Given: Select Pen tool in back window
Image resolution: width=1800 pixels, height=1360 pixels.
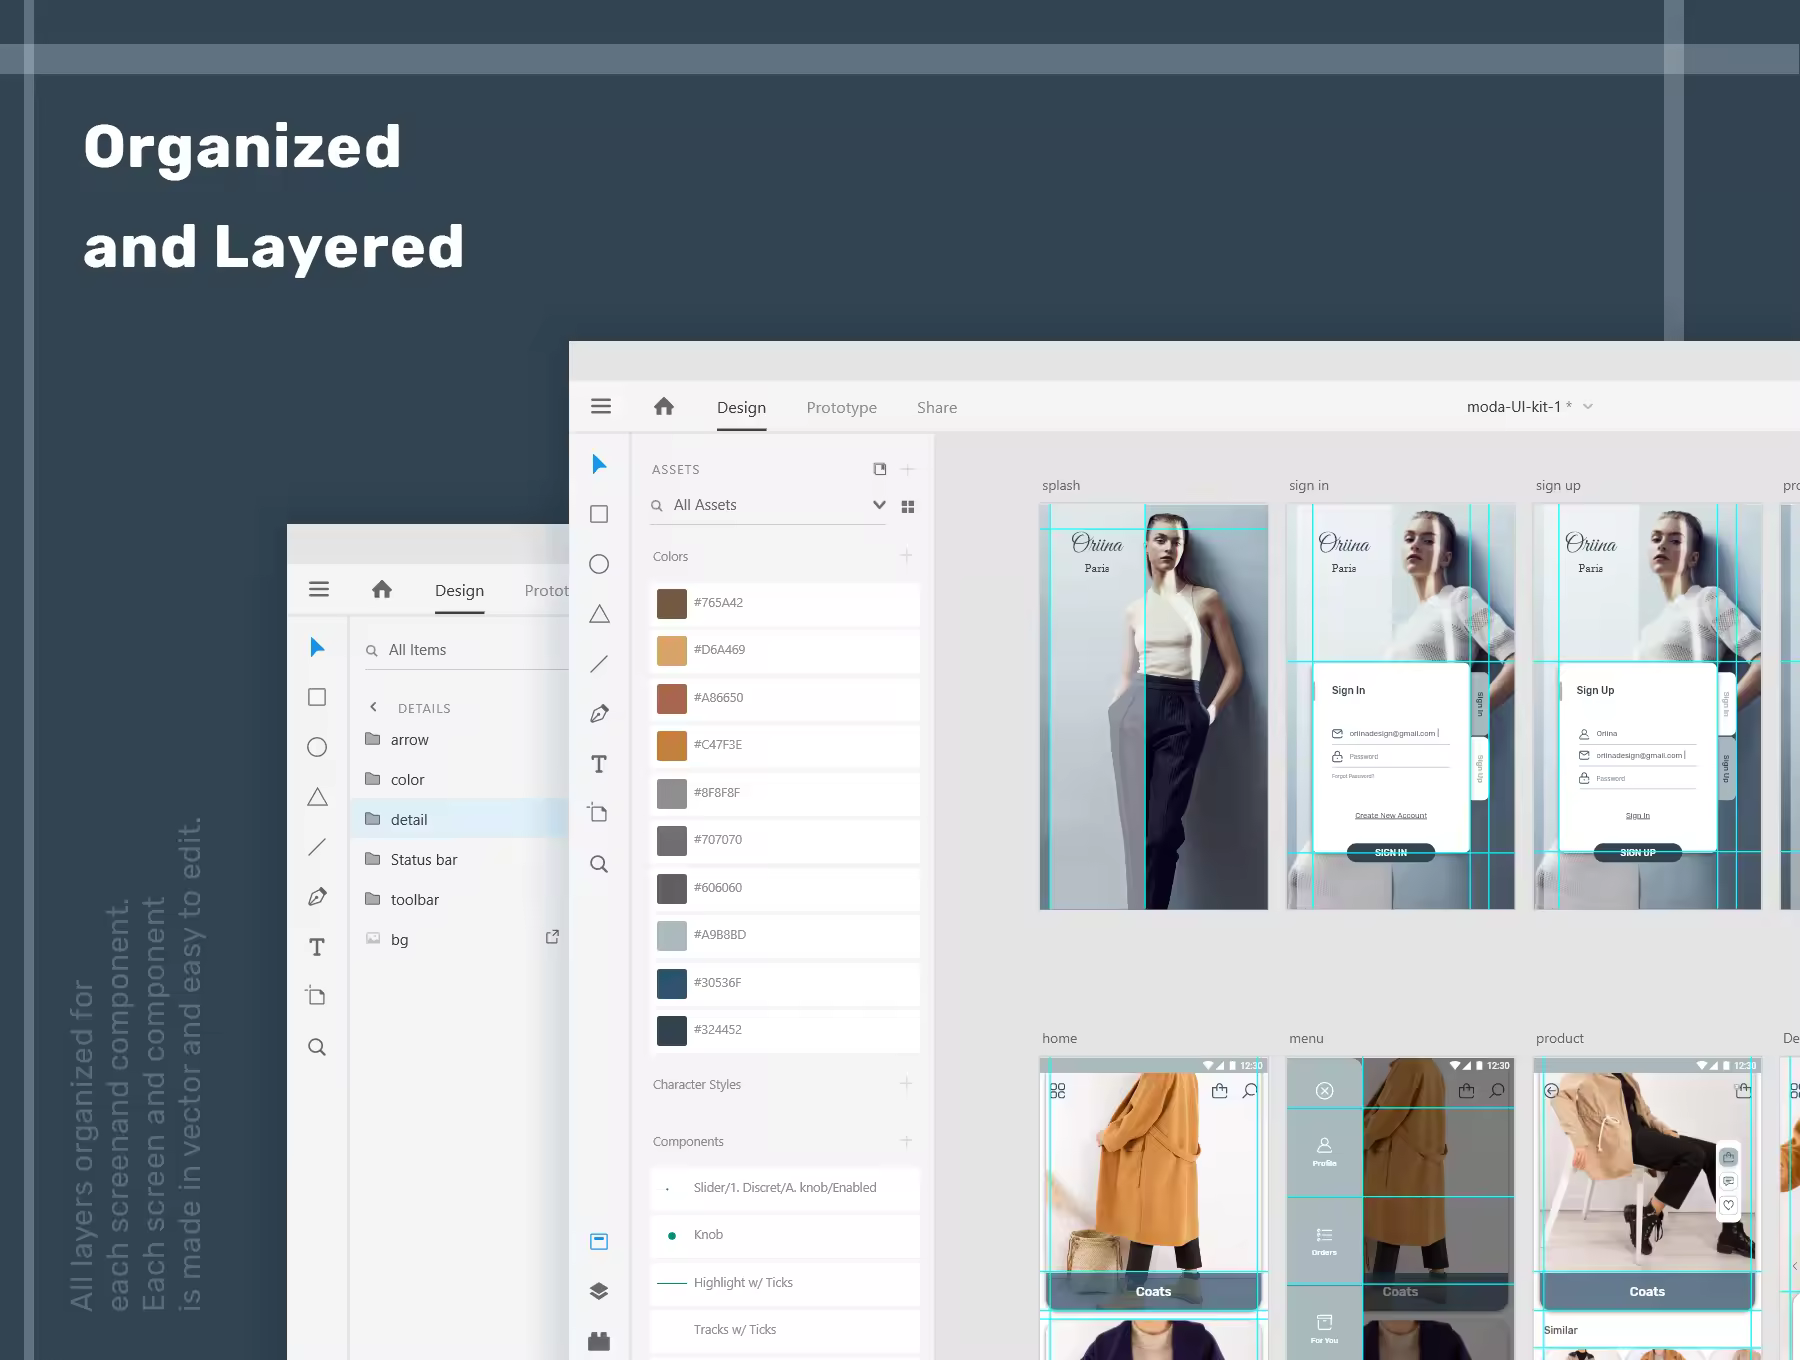Looking at the screenshot, I should coord(317,897).
